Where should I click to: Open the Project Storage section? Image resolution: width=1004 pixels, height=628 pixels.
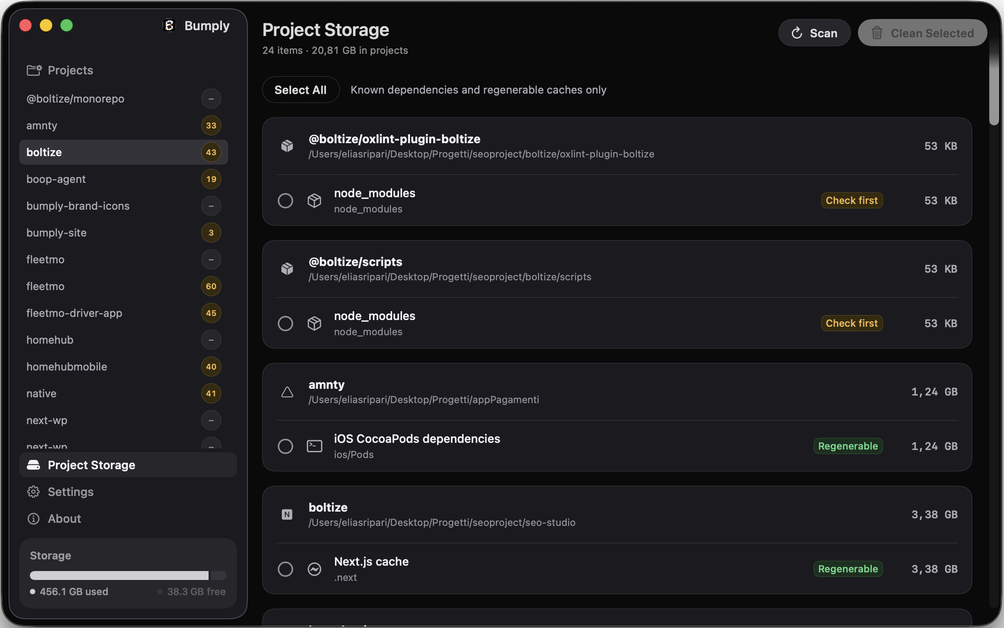click(x=128, y=465)
